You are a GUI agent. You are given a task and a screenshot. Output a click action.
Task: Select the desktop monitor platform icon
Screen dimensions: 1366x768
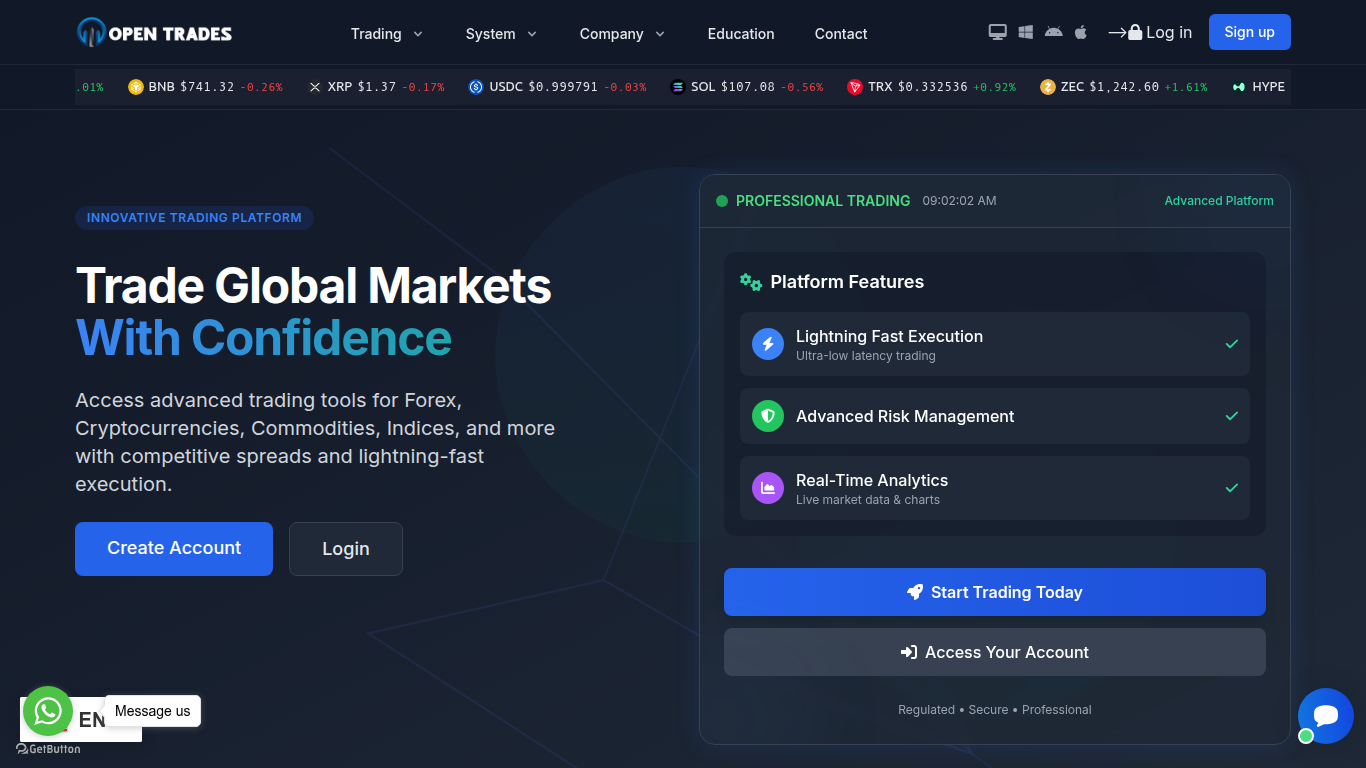point(997,32)
